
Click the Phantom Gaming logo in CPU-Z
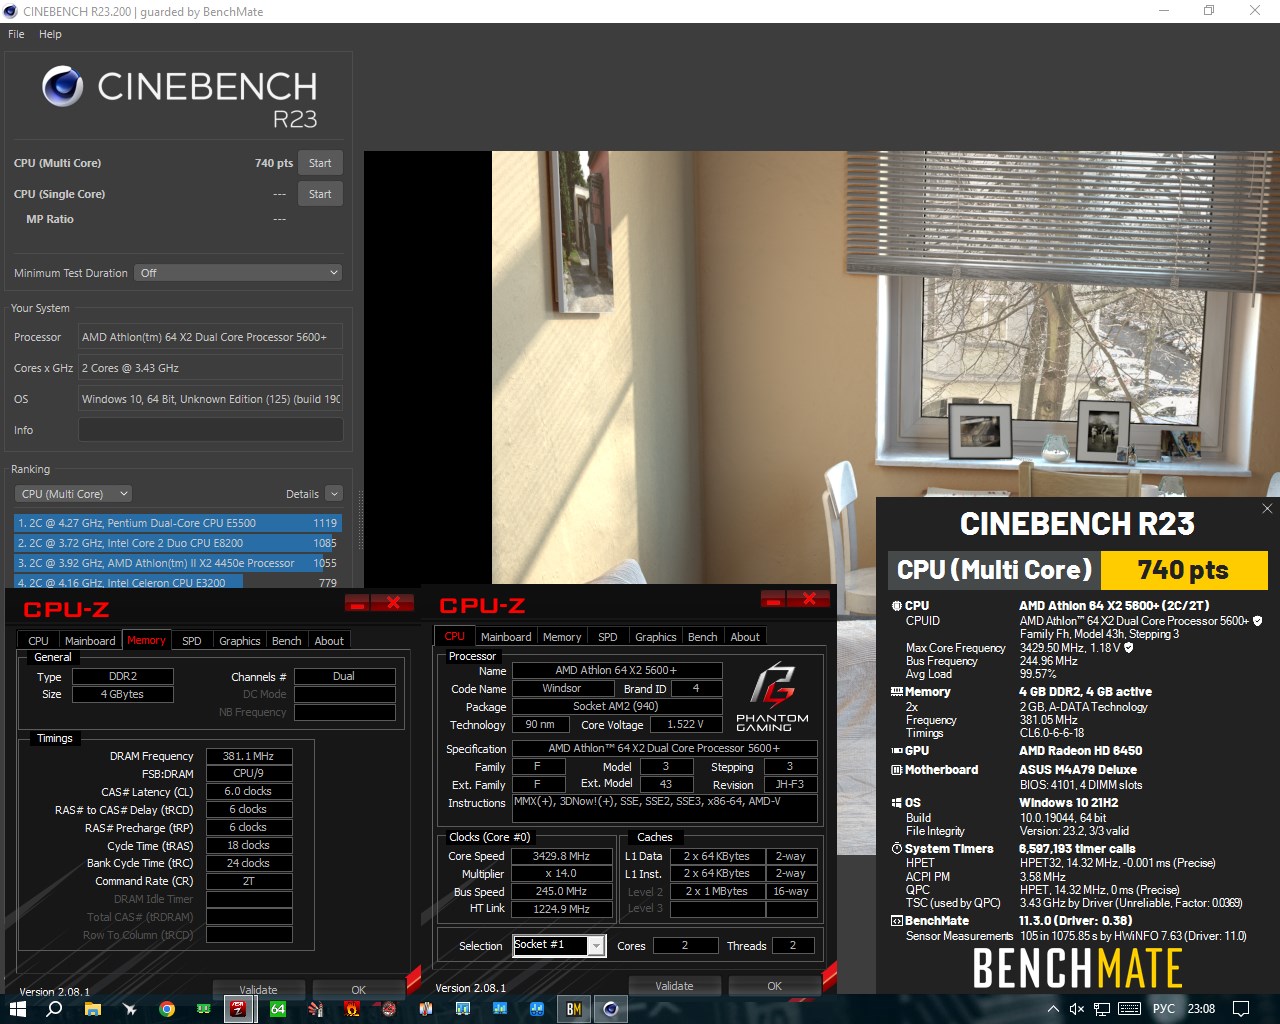coord(773,697)
